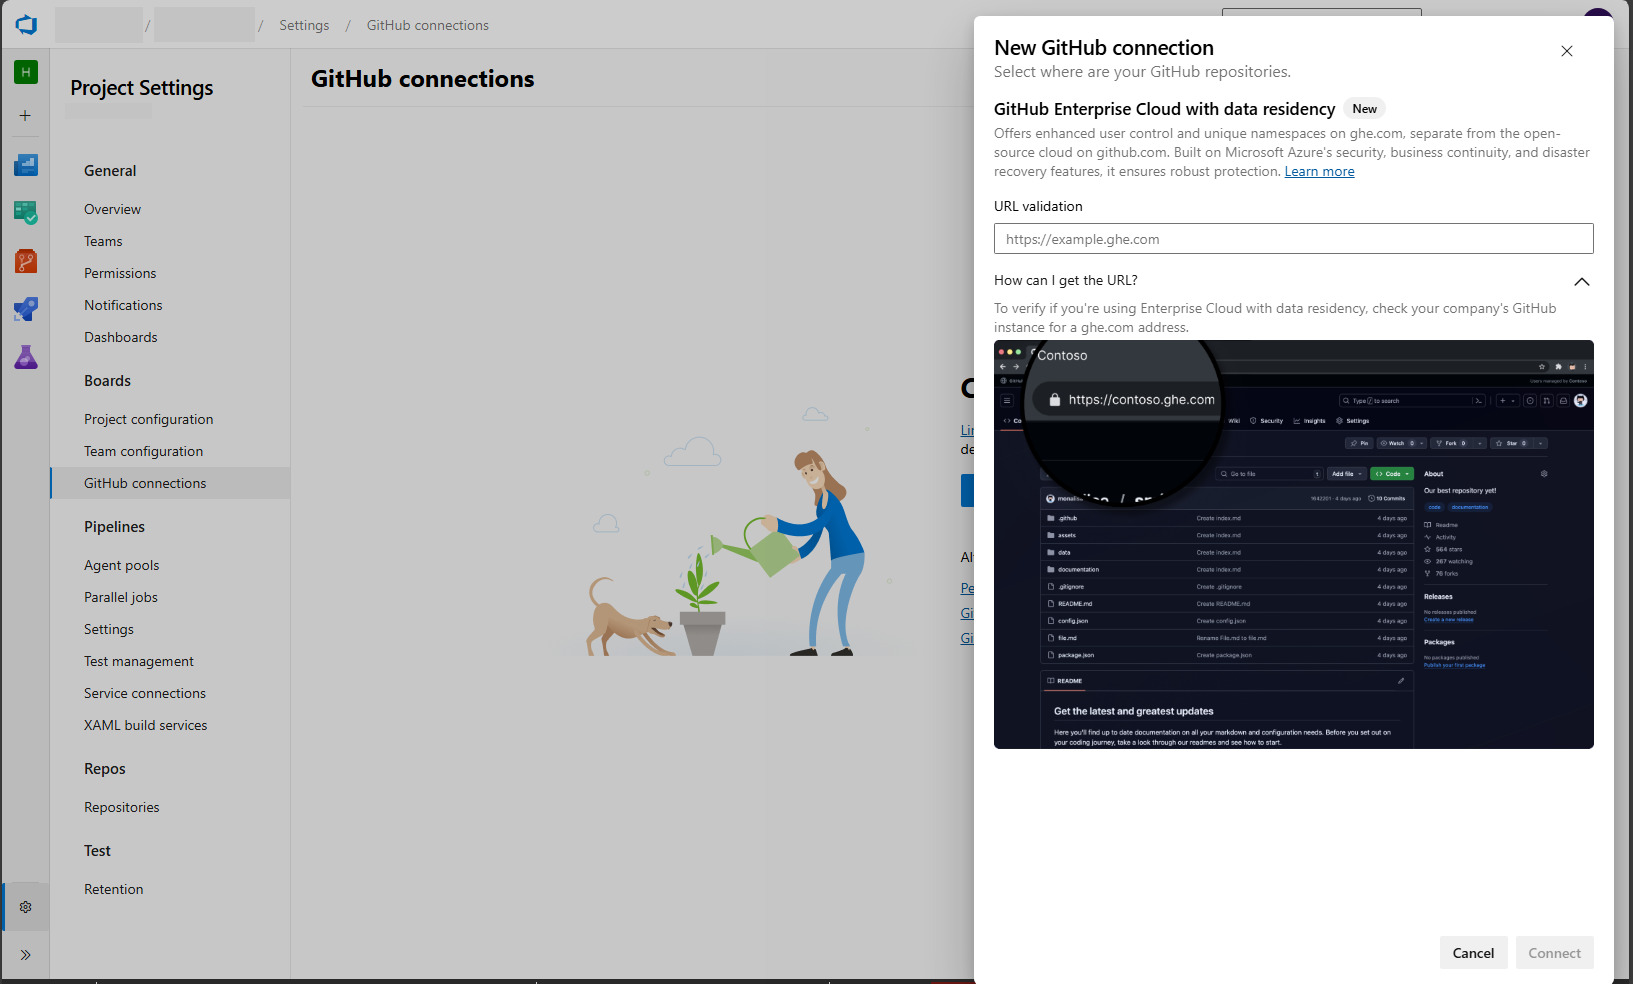Close the New GitHub connection panel
The image size is (1633, 984).
click(x=1567, y=51)
